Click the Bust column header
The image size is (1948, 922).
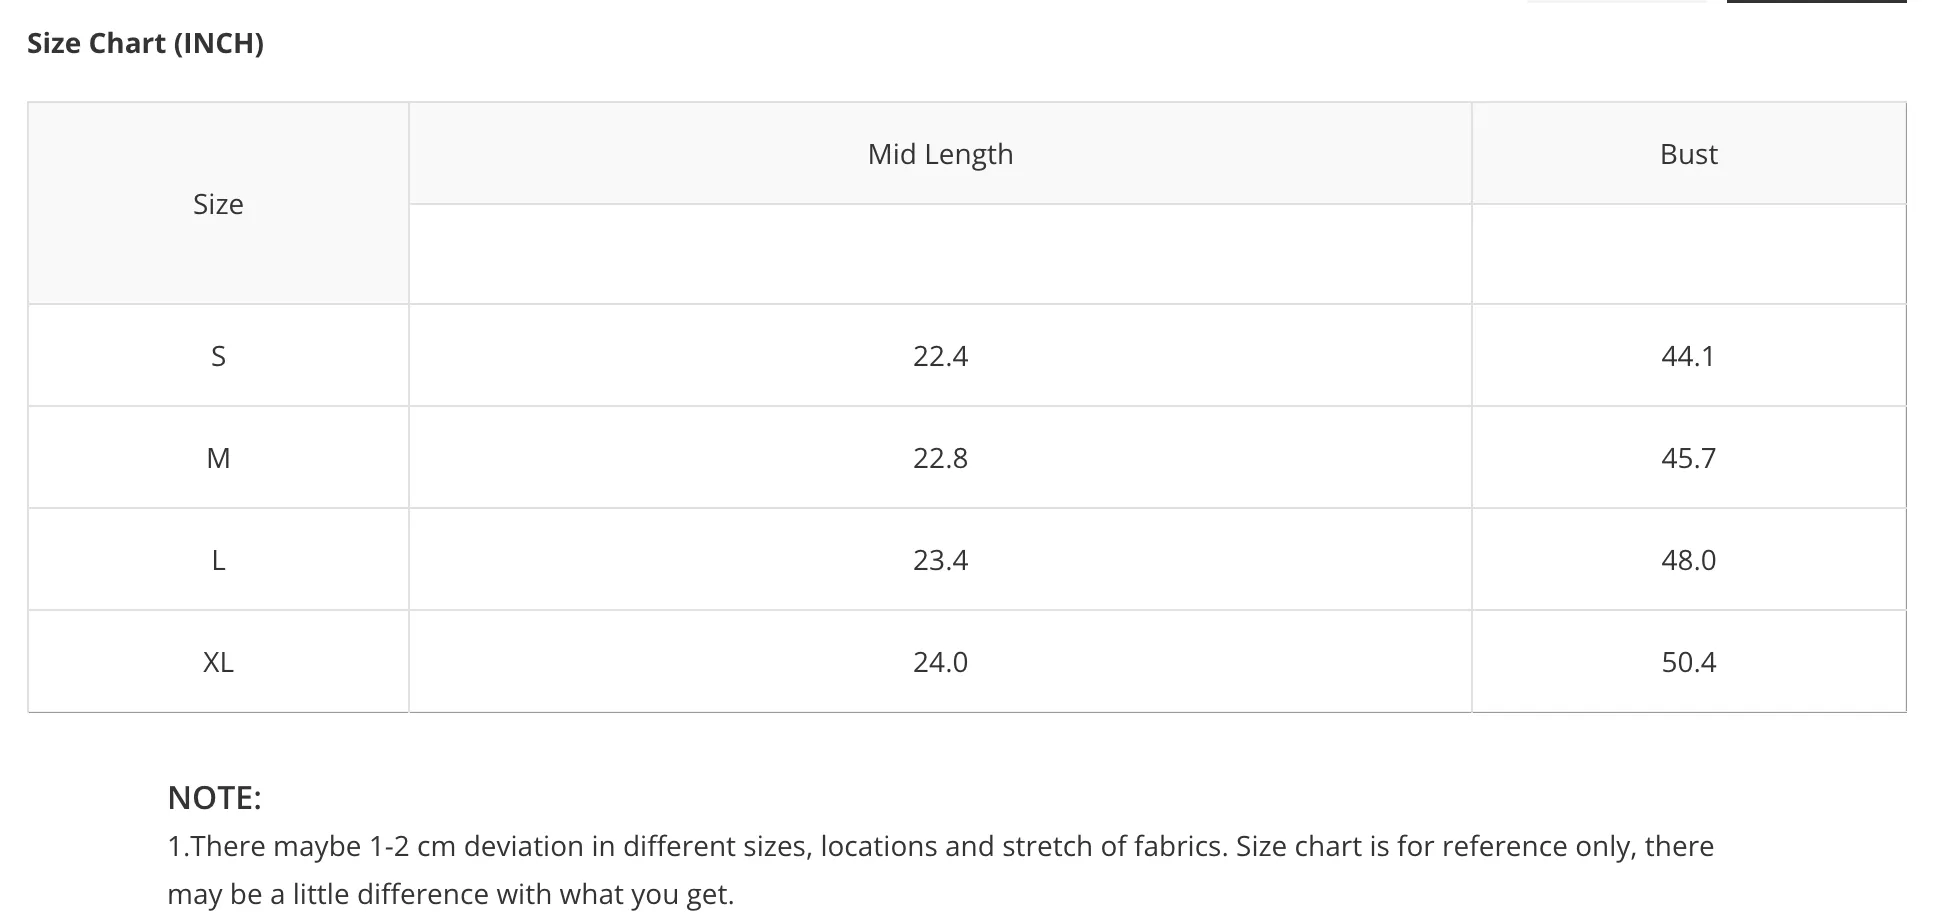[x=1689, y=154]
